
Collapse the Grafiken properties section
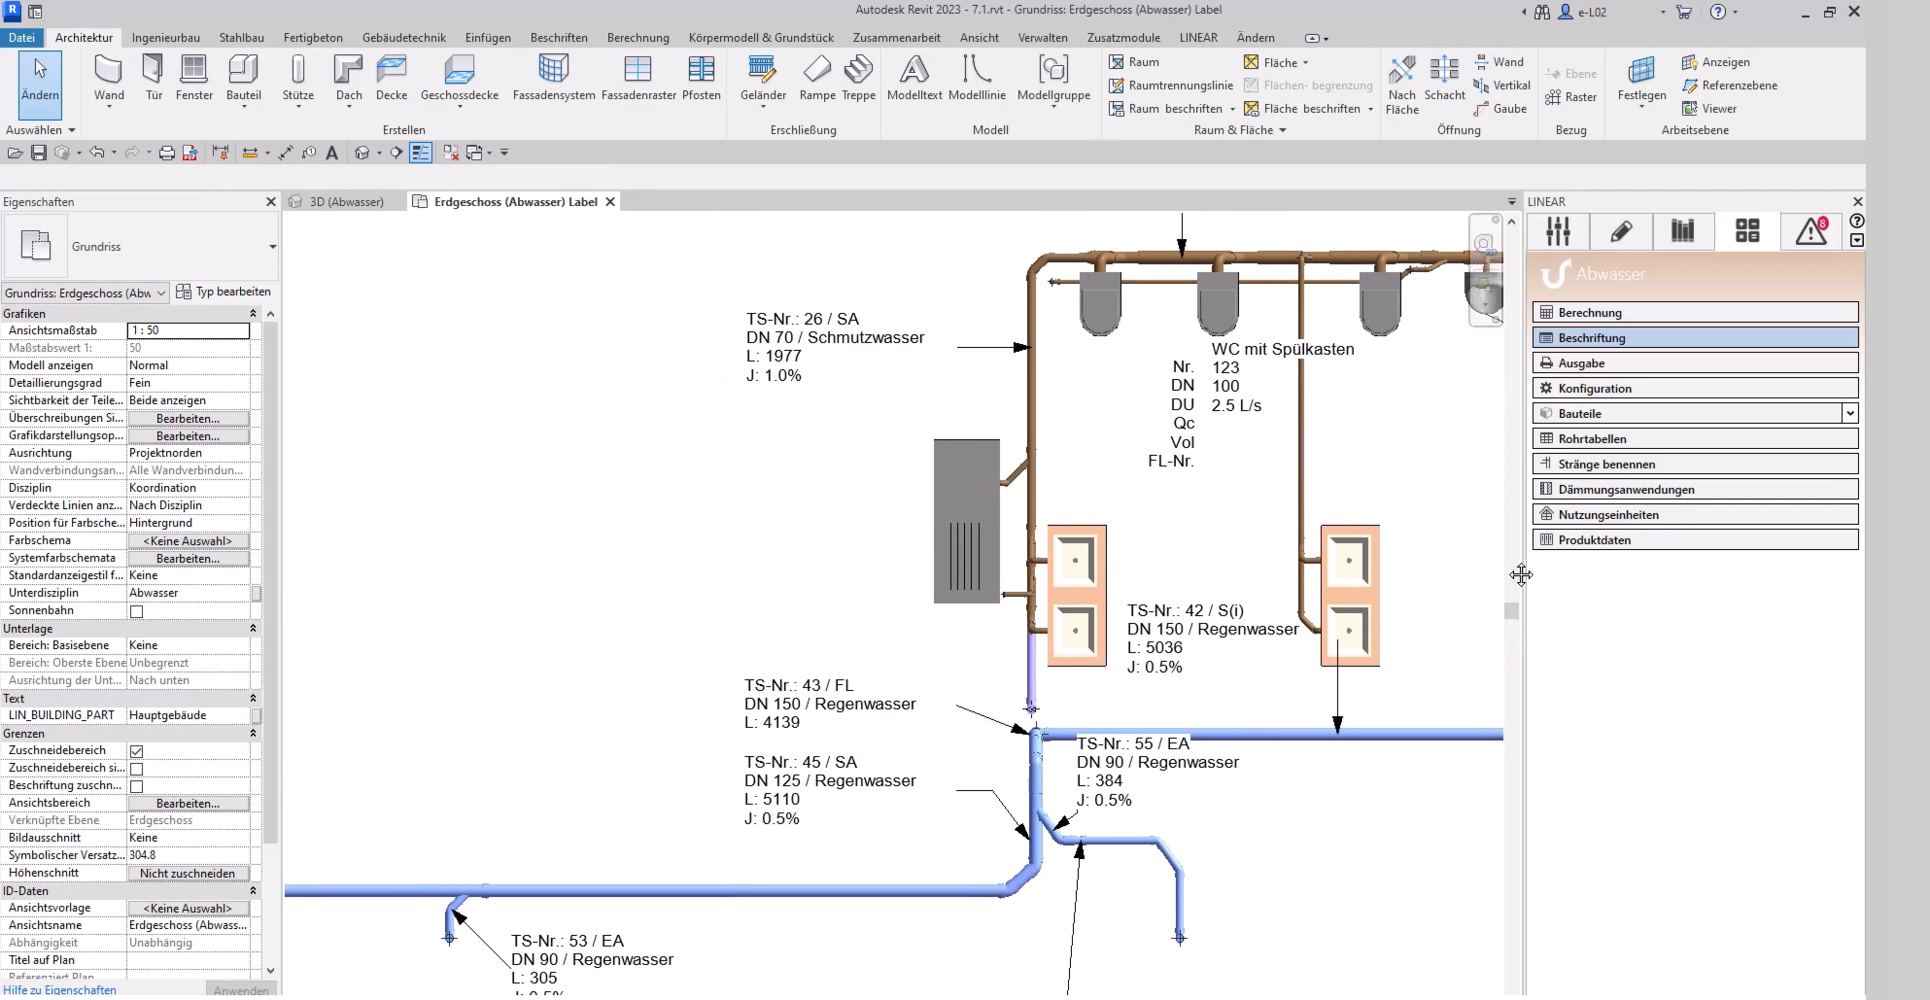point(253,314)
